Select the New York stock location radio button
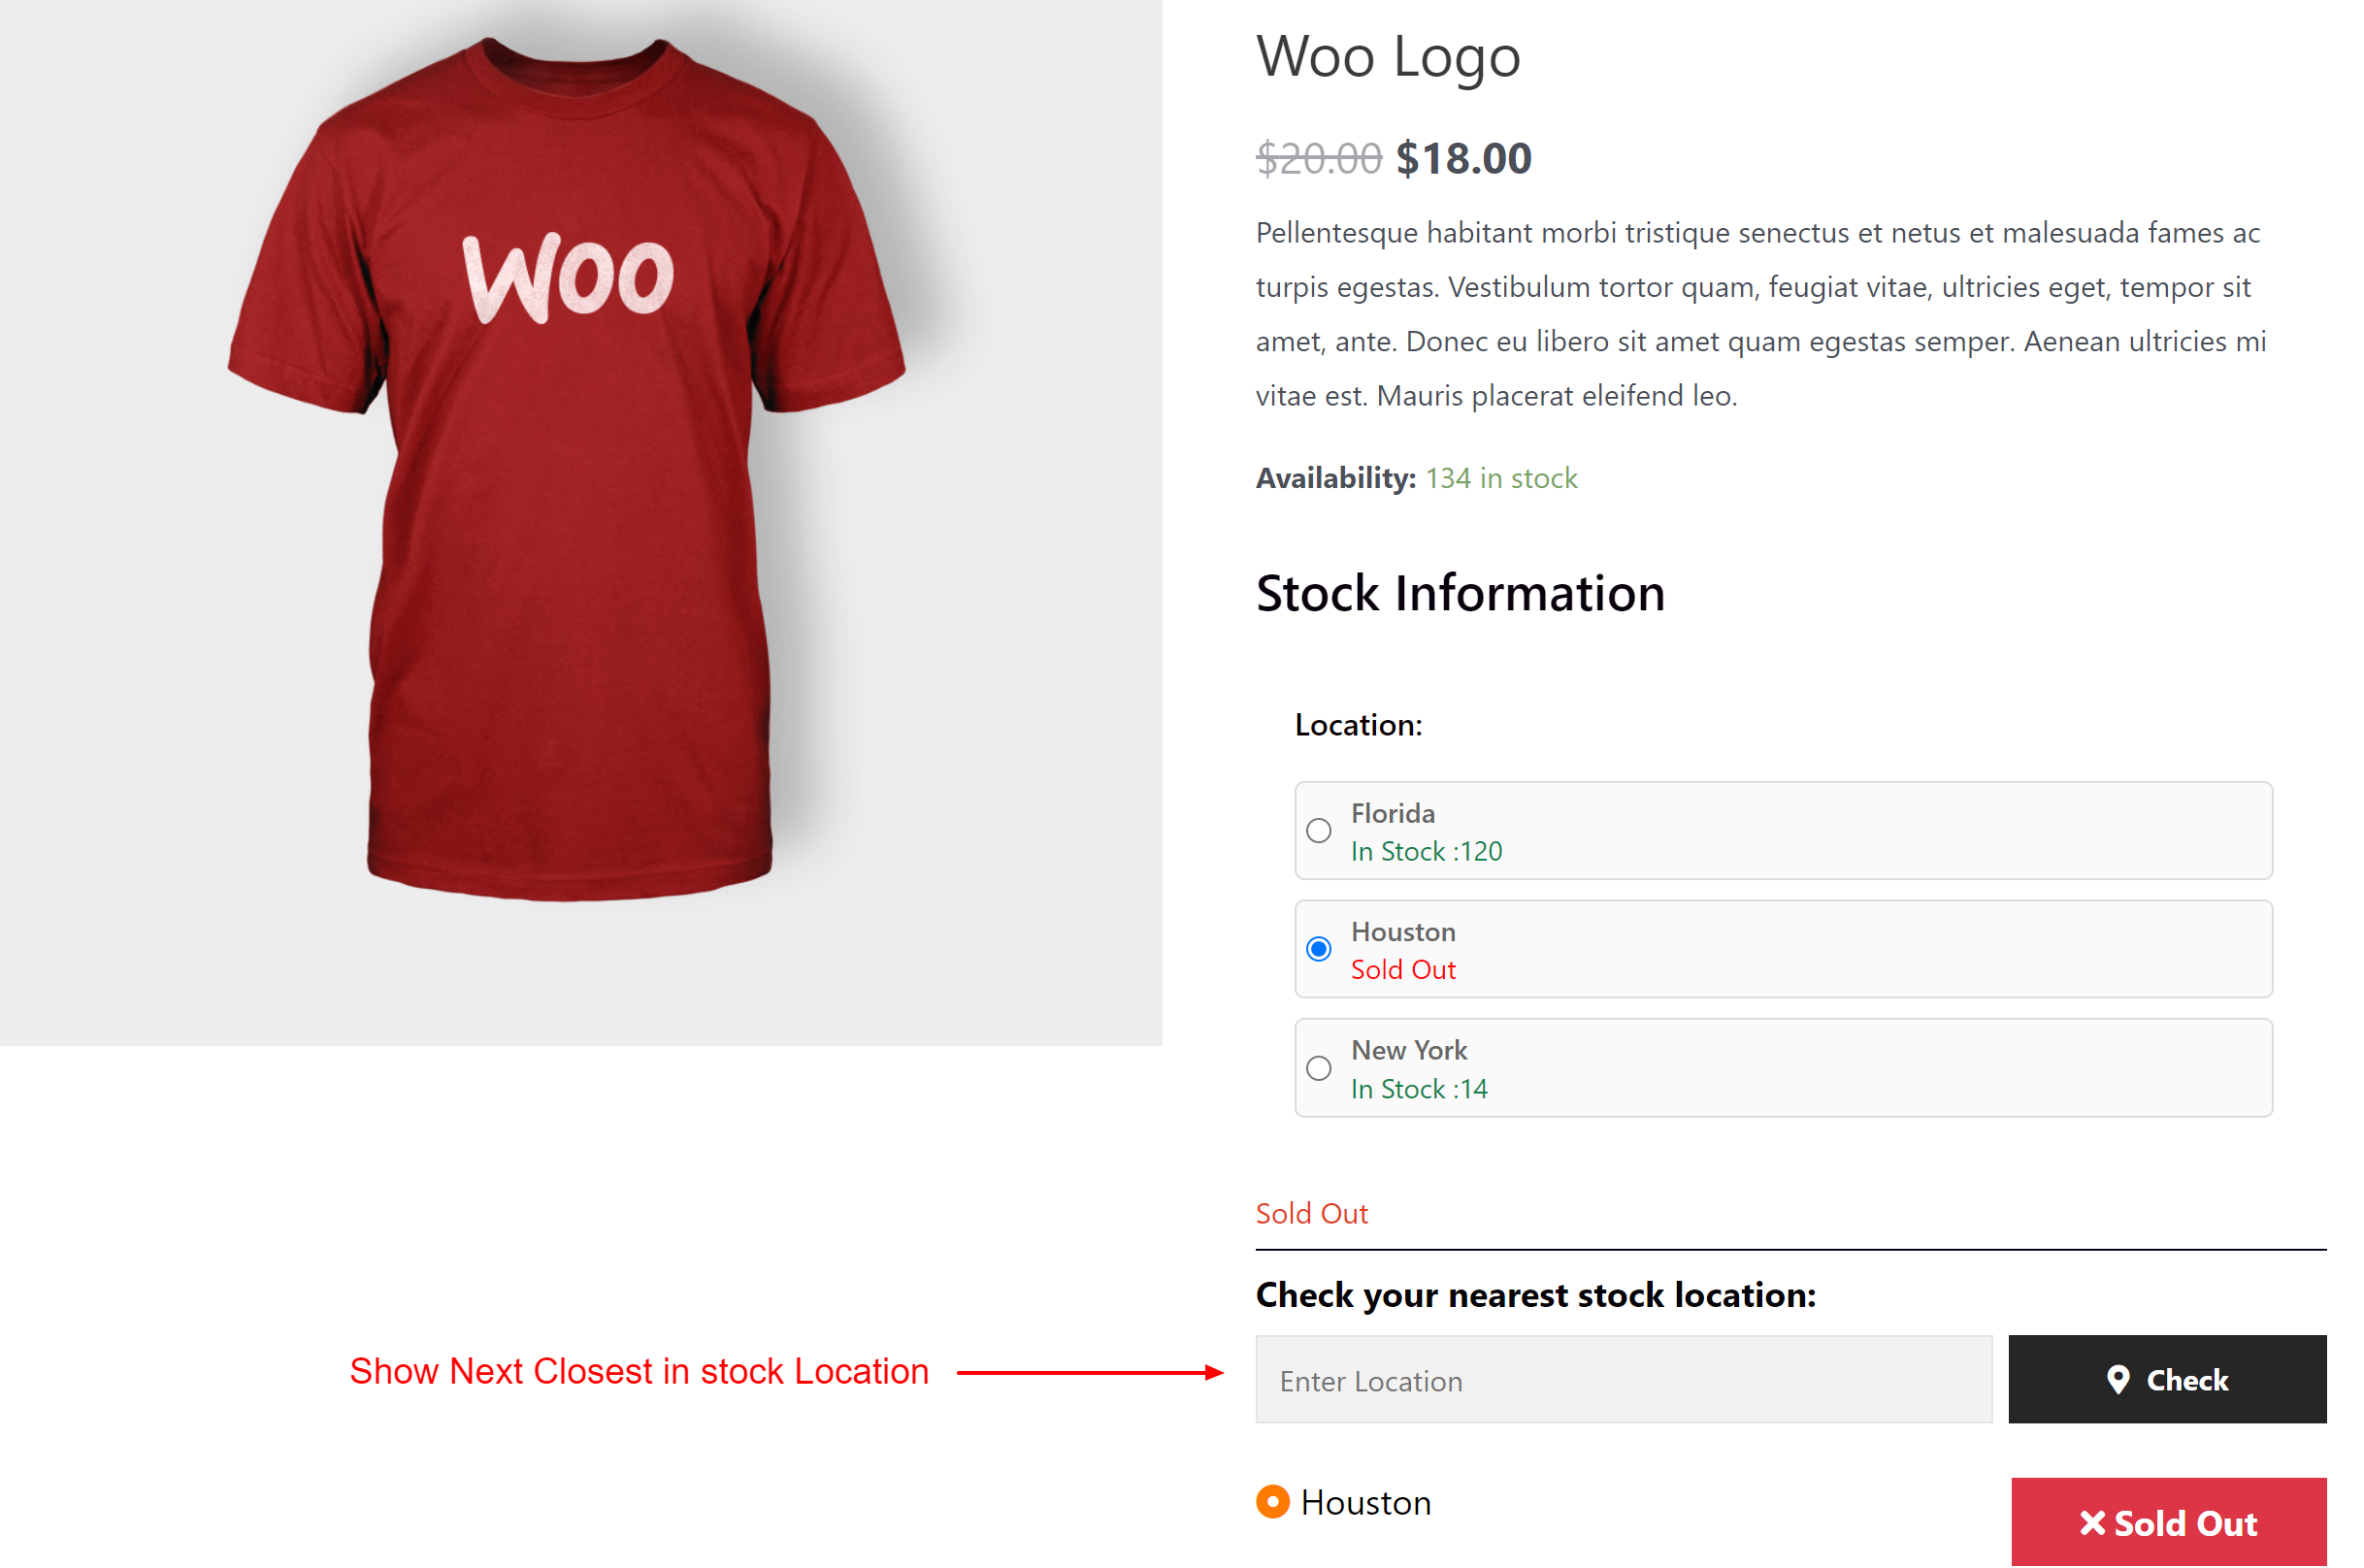Viewport: 2364px width, 1568px height. [x=1320, y=1068]
